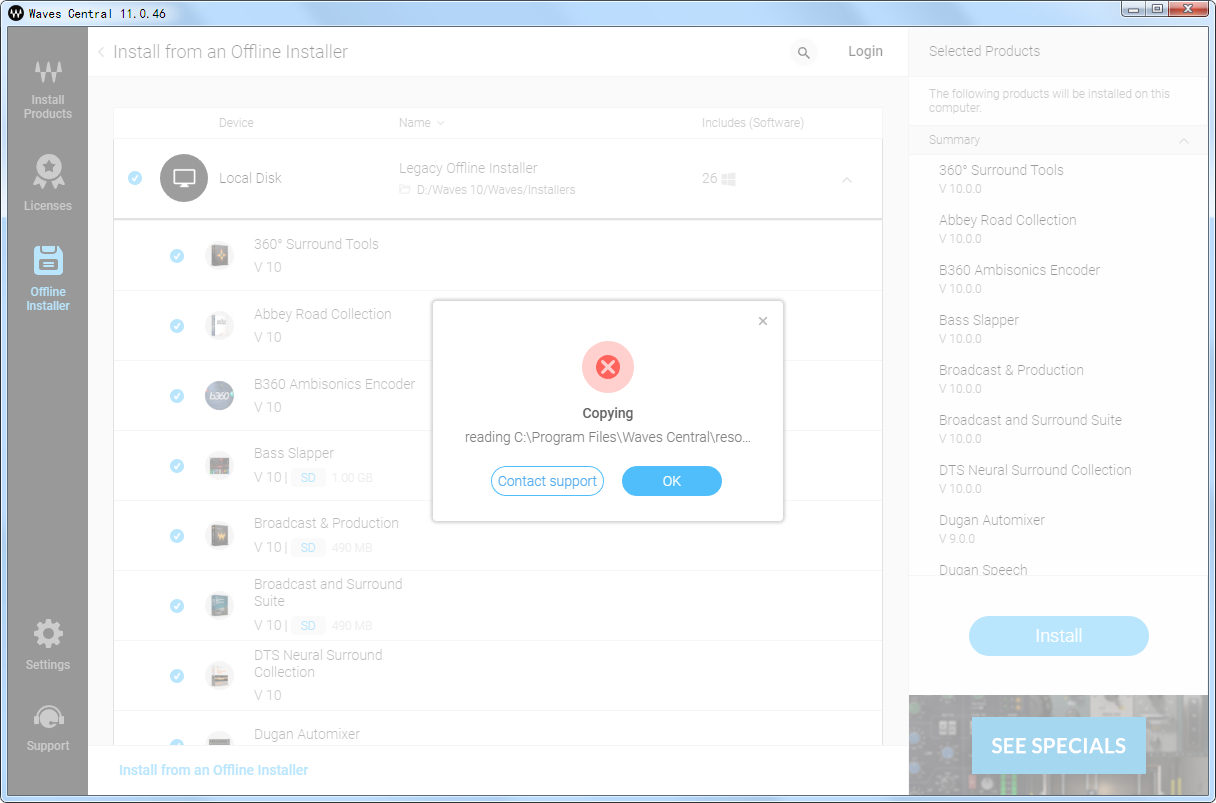Click Broadcast and Surround Suite icon
The image size is (1216, 803).
pos(219,606)
